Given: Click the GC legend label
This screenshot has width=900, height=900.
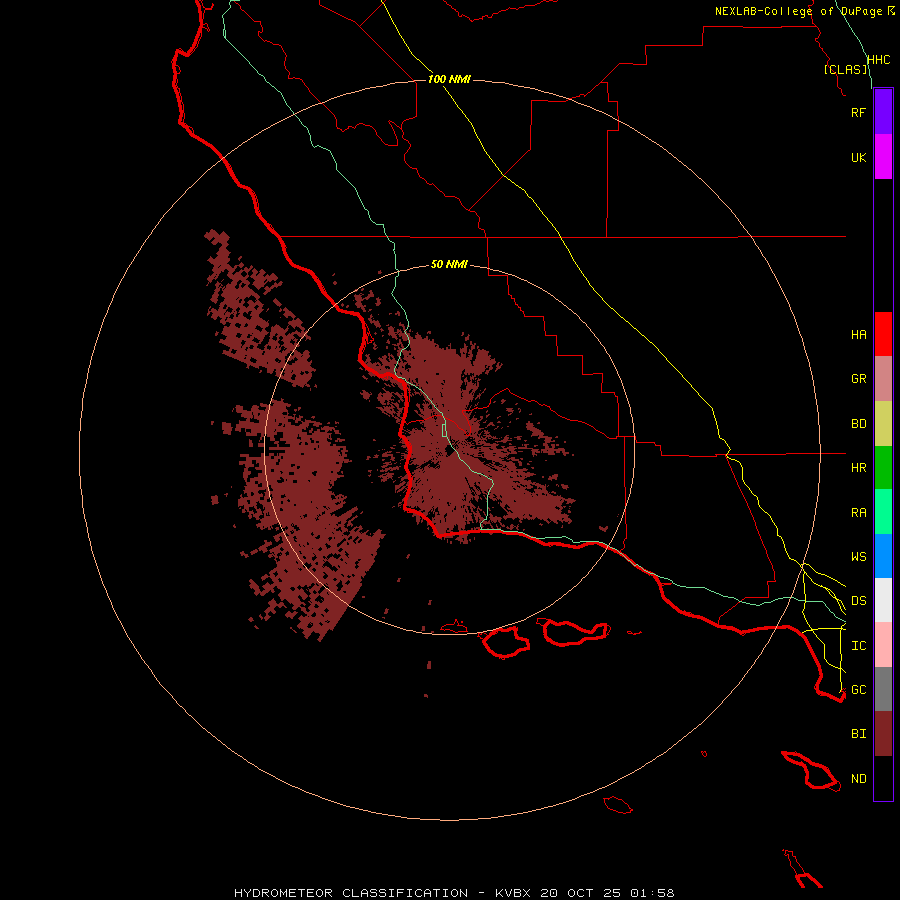Looking at the screenshot, I should click(x=858, y=690).
